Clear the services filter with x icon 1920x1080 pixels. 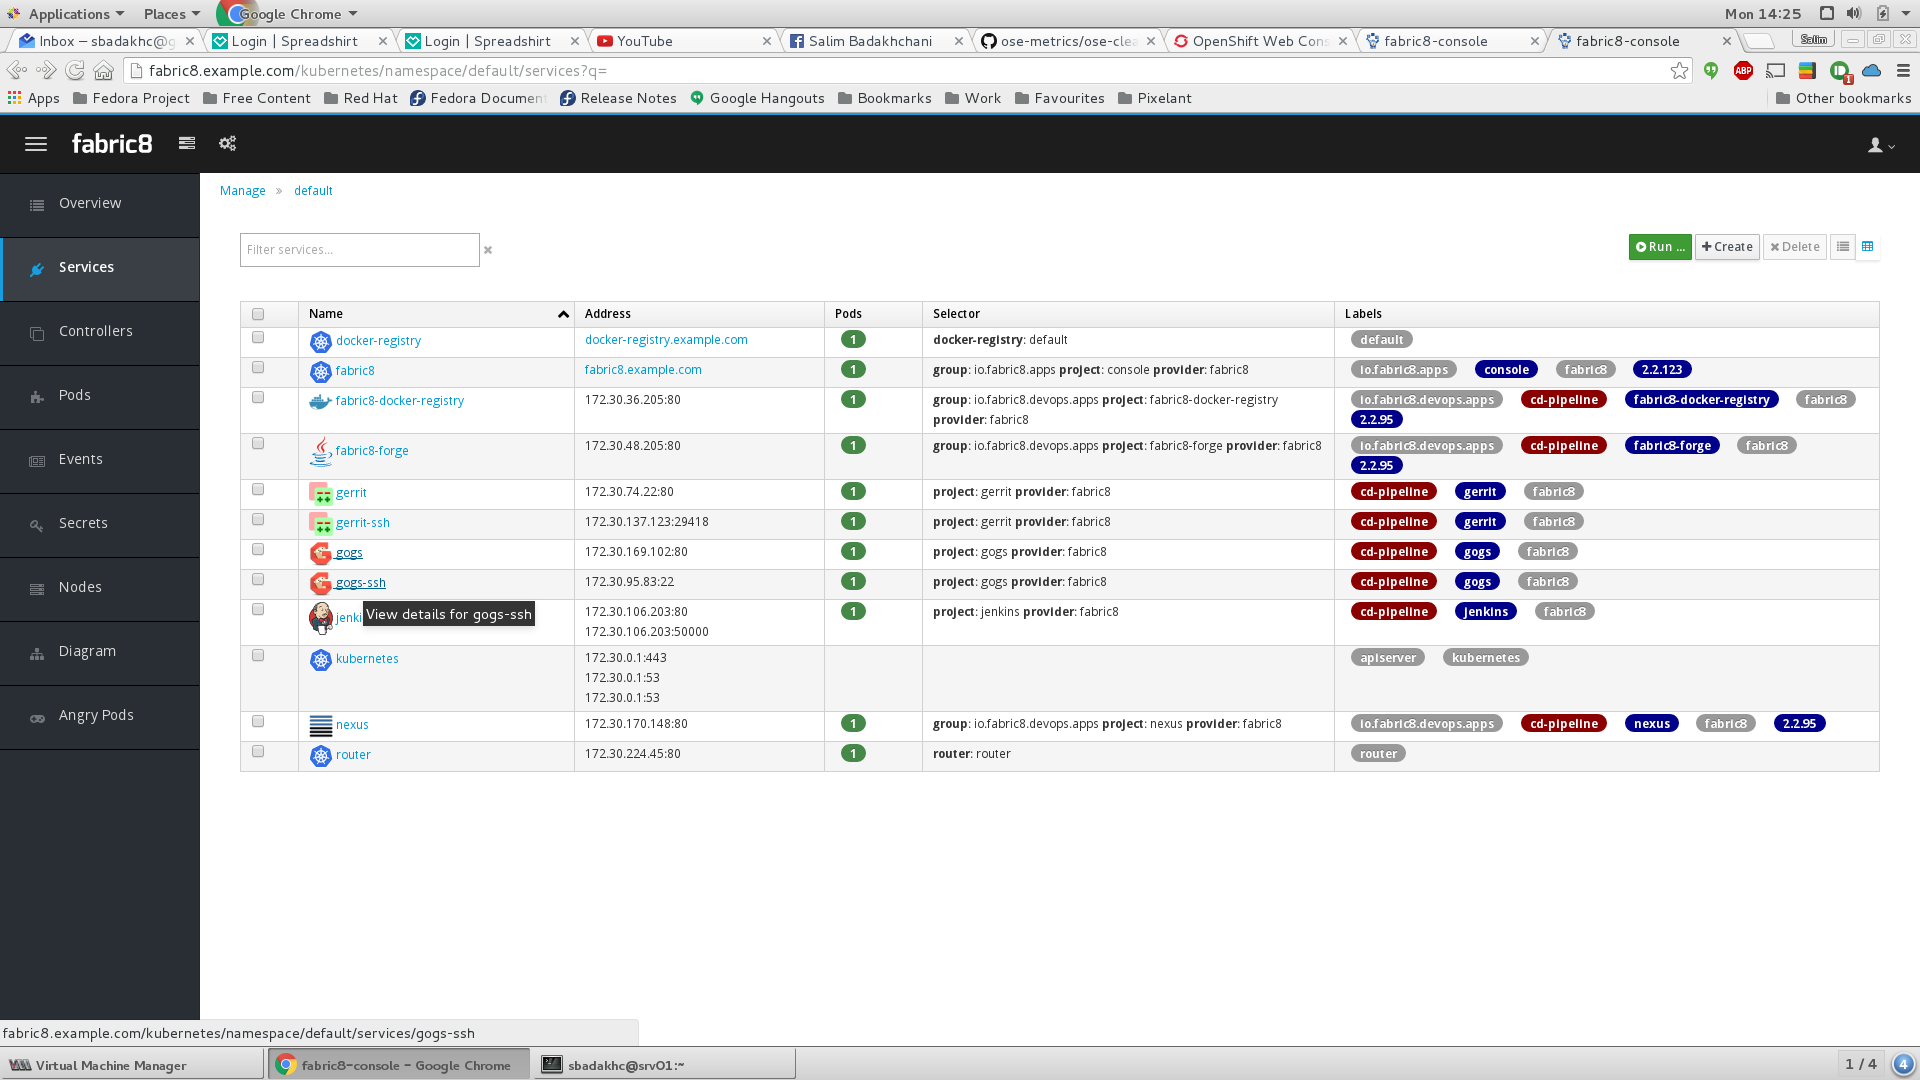(488, 250)
